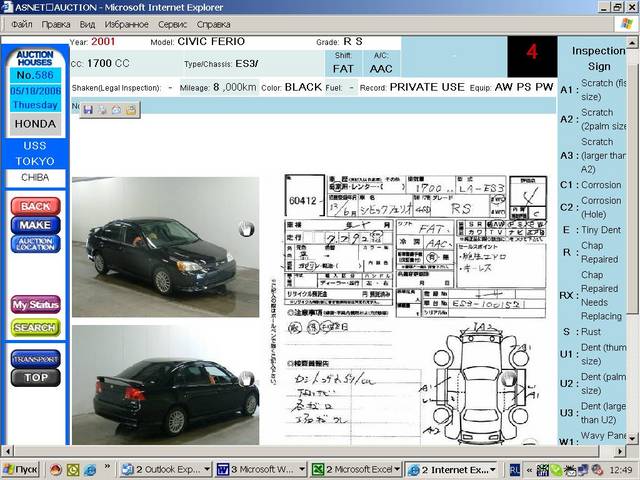Click the email image icon
Screen dimensions: 640x480
tap(116, 110)
